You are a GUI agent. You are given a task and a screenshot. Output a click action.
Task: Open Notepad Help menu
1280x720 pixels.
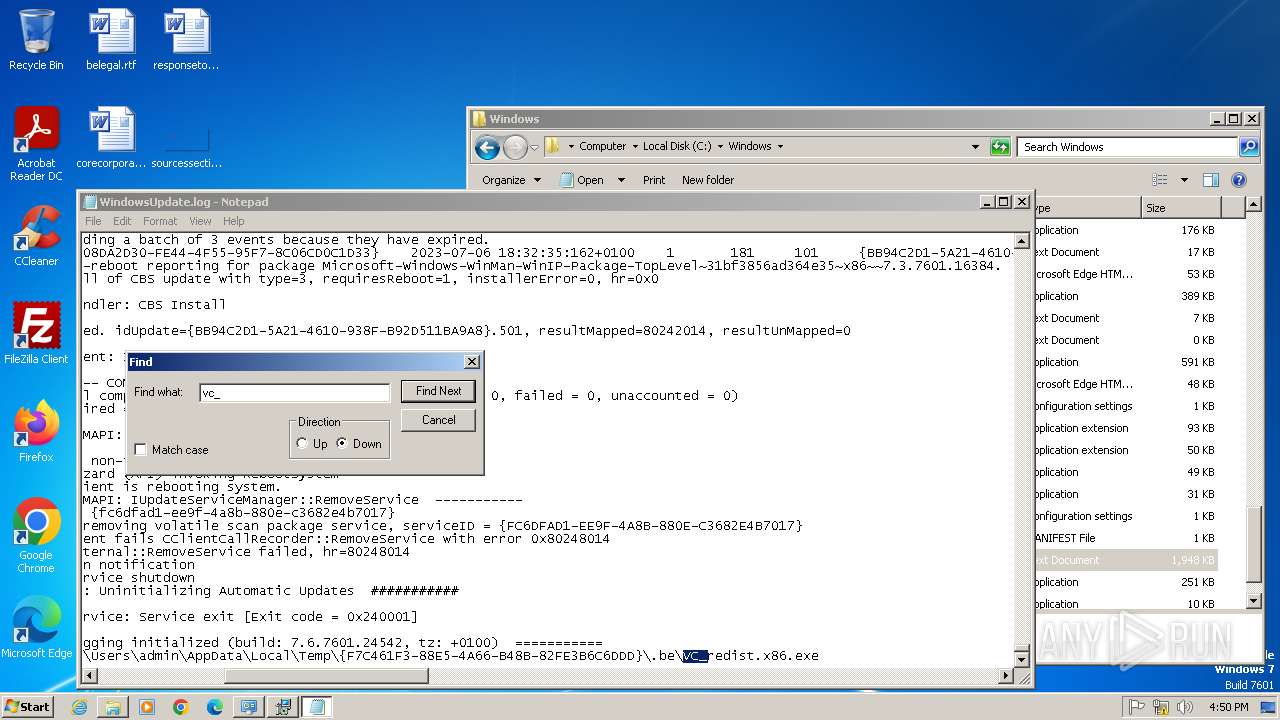pyautogui.click(x=233, y=221)
